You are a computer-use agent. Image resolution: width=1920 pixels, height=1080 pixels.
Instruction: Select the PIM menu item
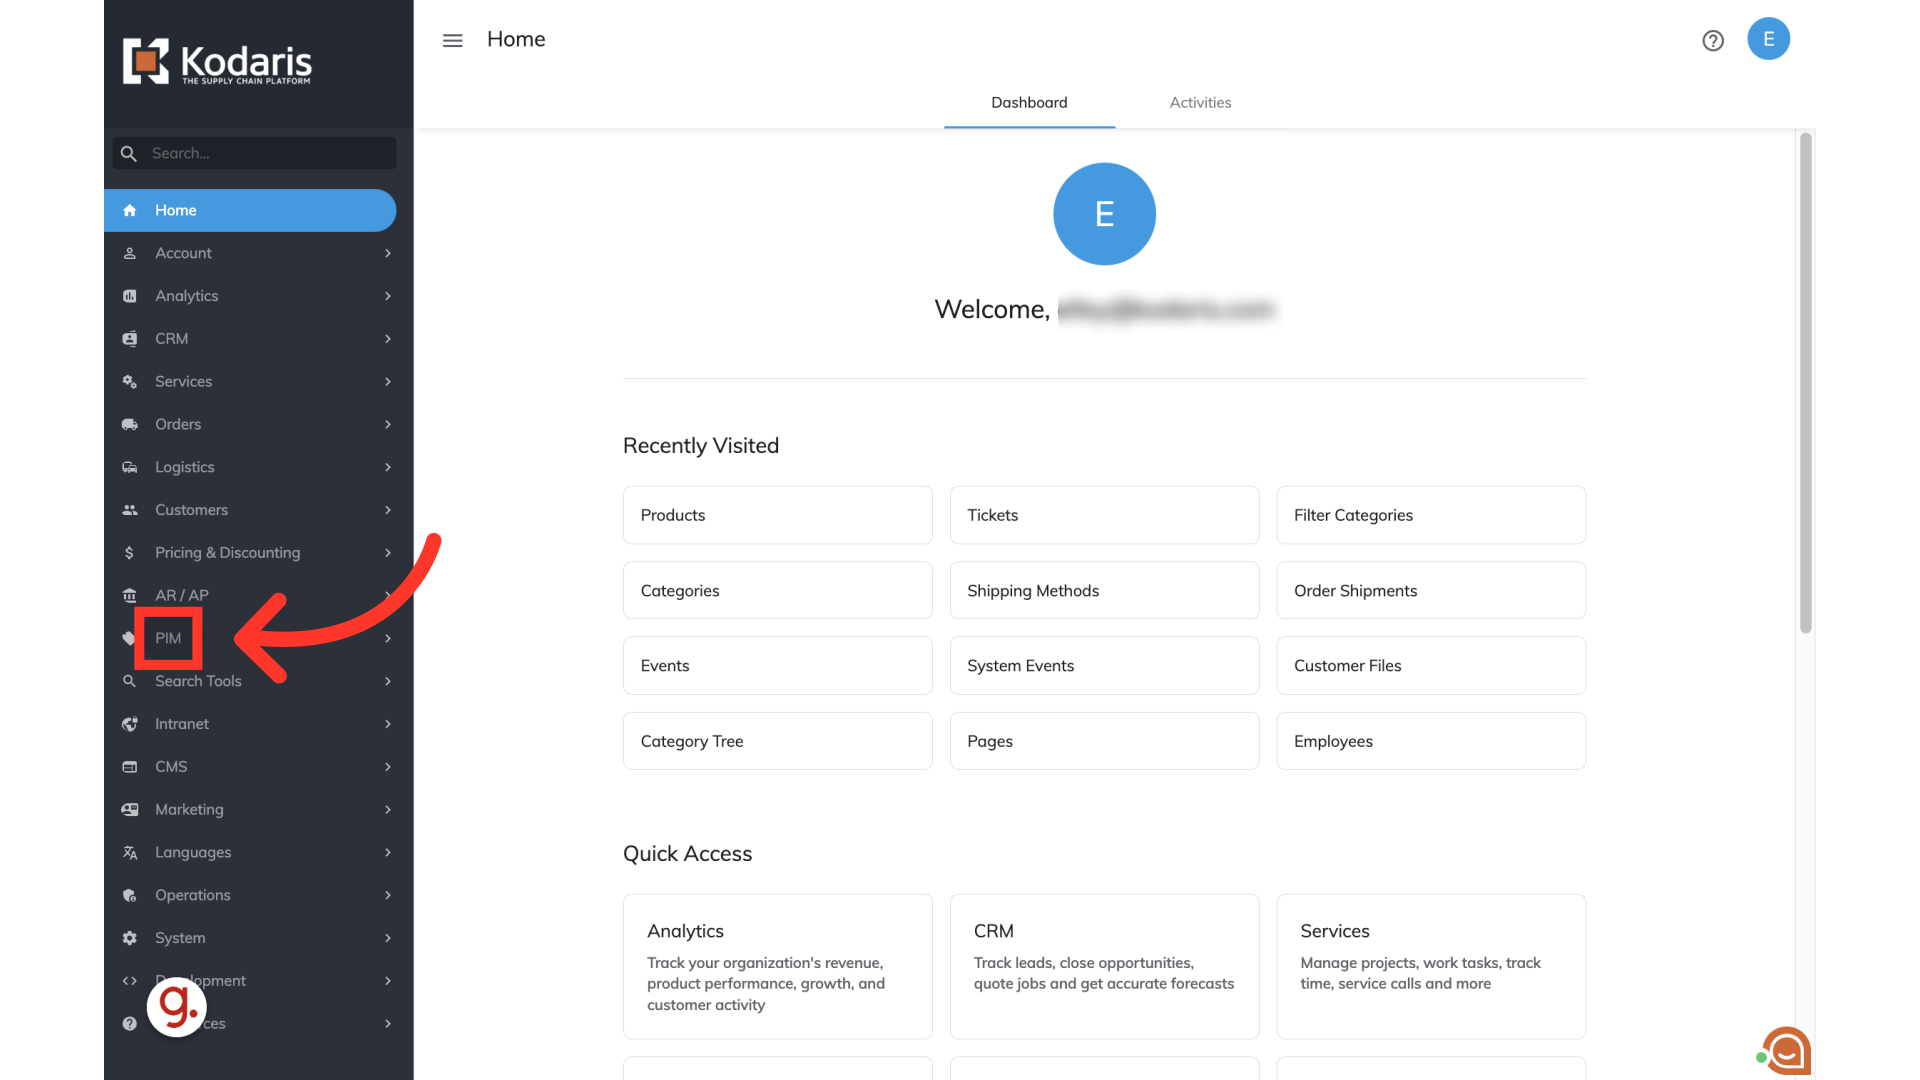pos(168,638)
